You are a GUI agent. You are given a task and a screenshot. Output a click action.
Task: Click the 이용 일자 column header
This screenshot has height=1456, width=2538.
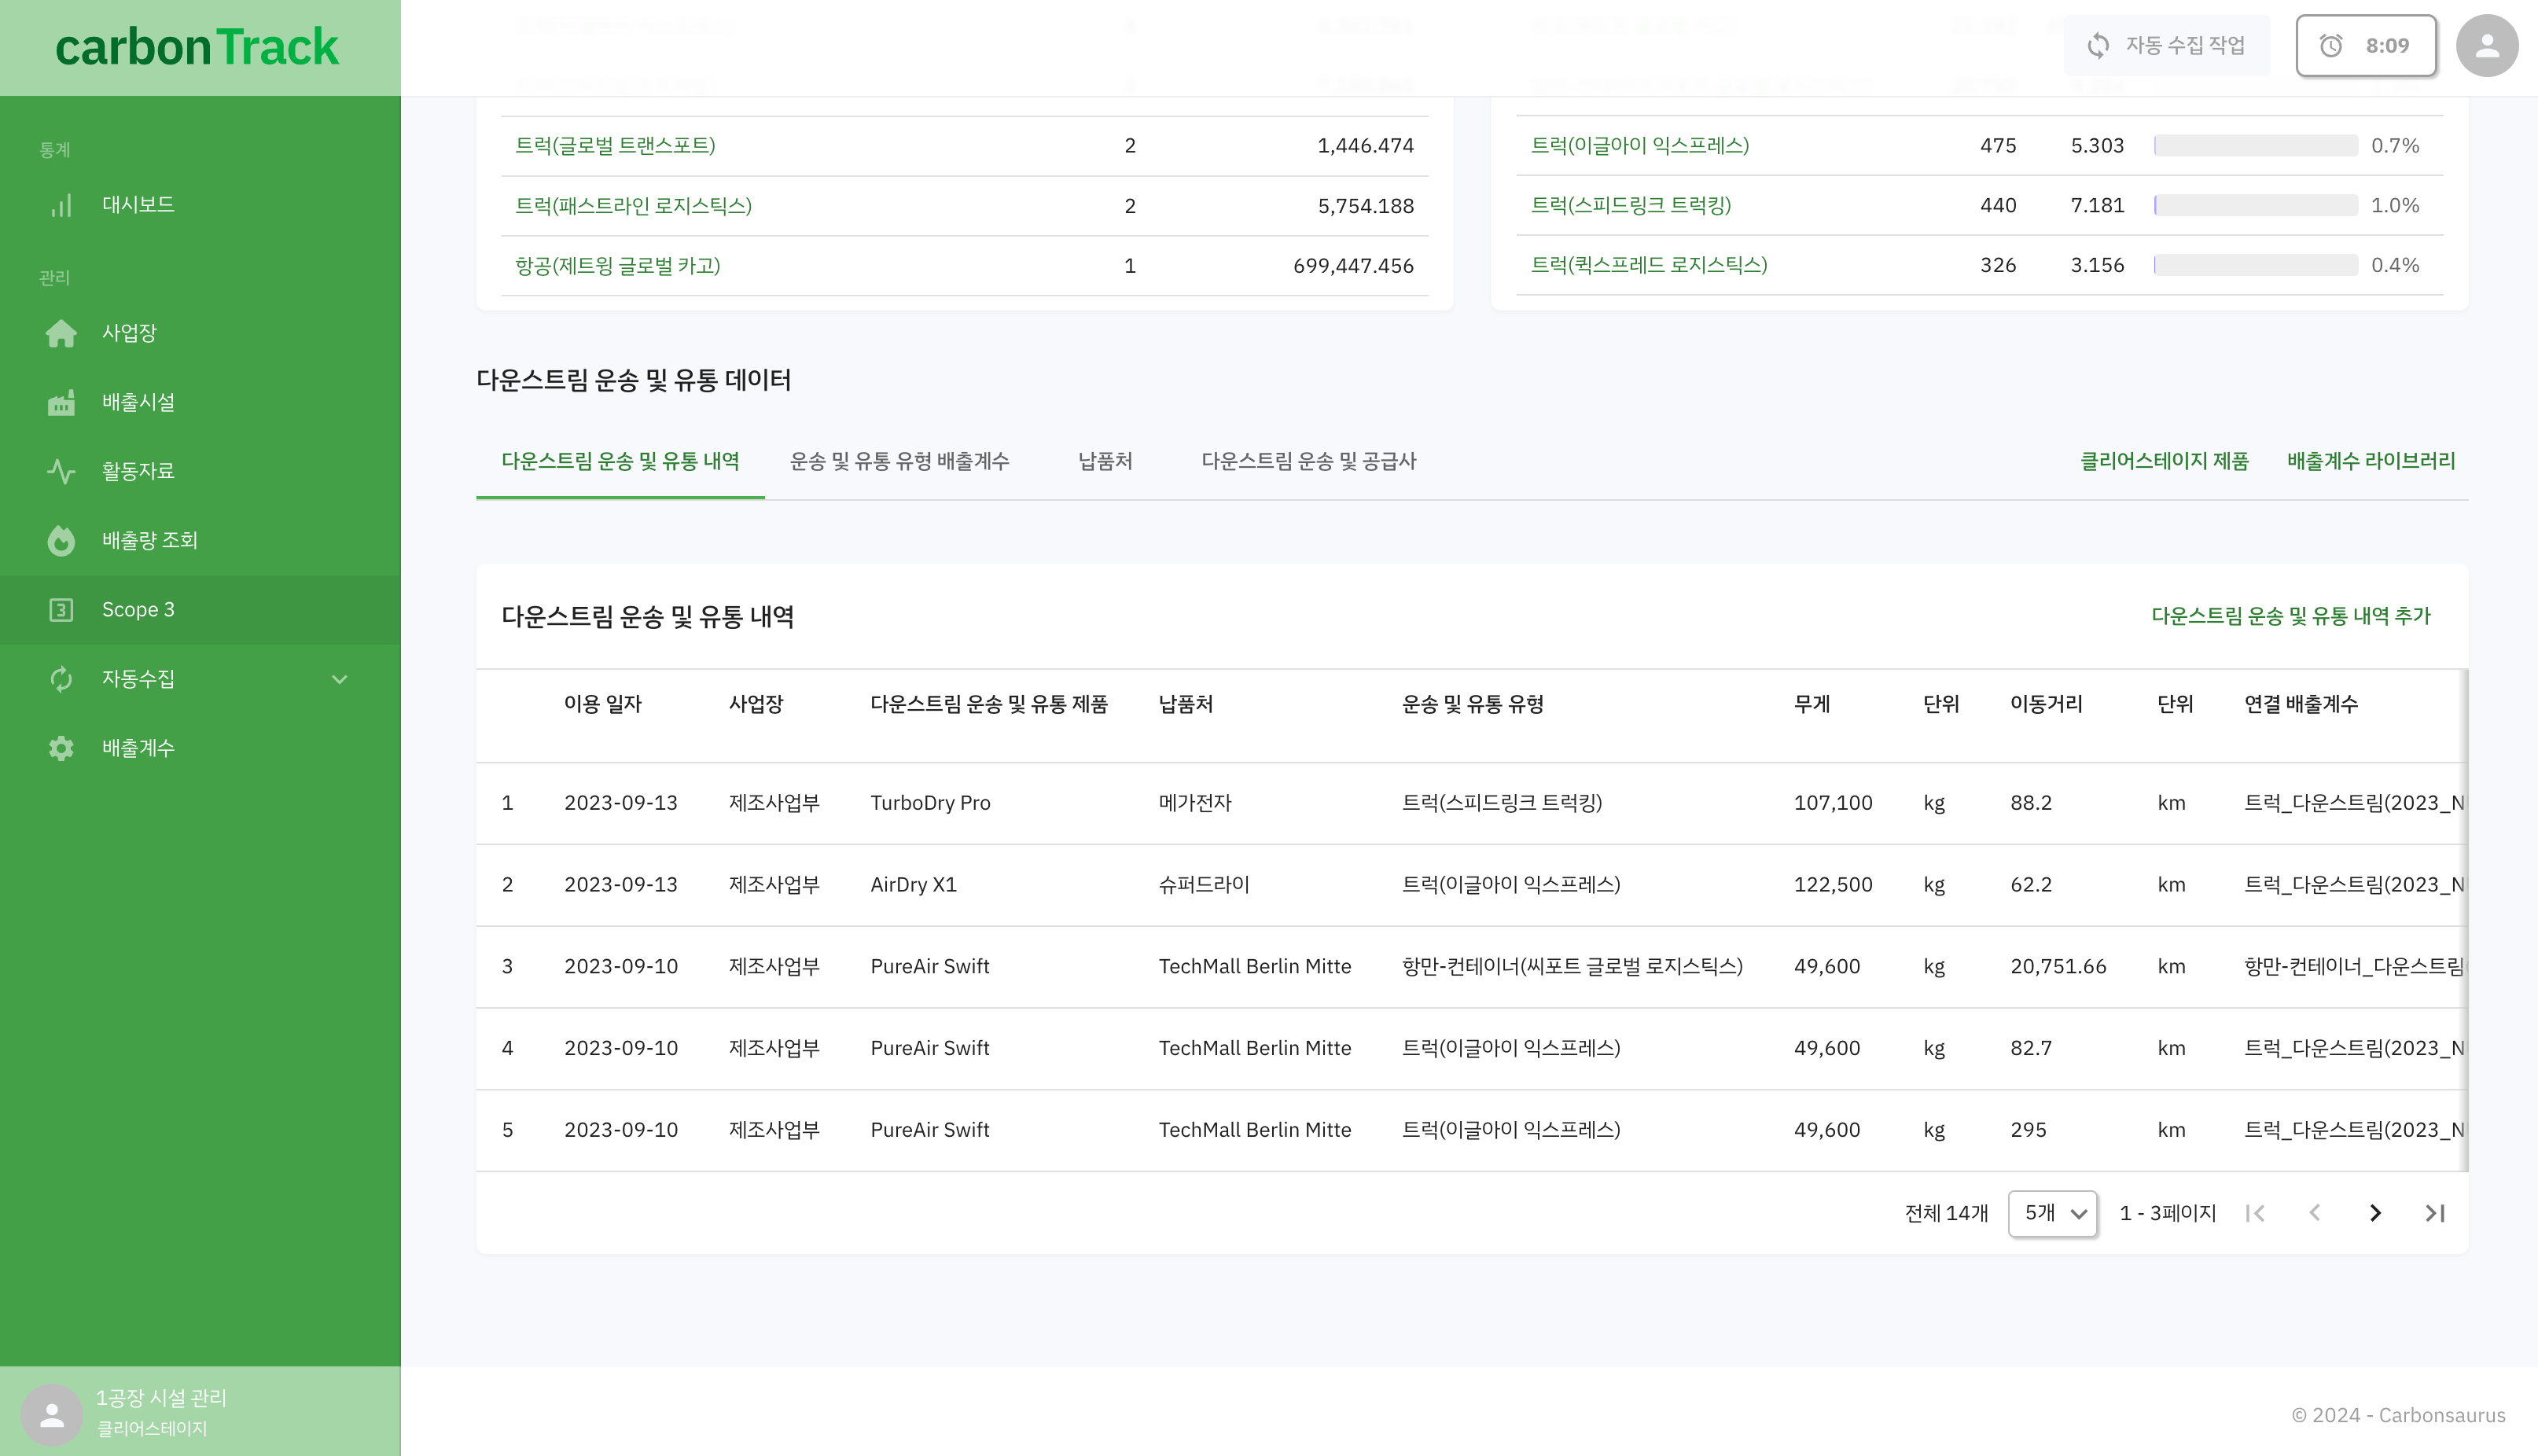(x=603, y=704)
